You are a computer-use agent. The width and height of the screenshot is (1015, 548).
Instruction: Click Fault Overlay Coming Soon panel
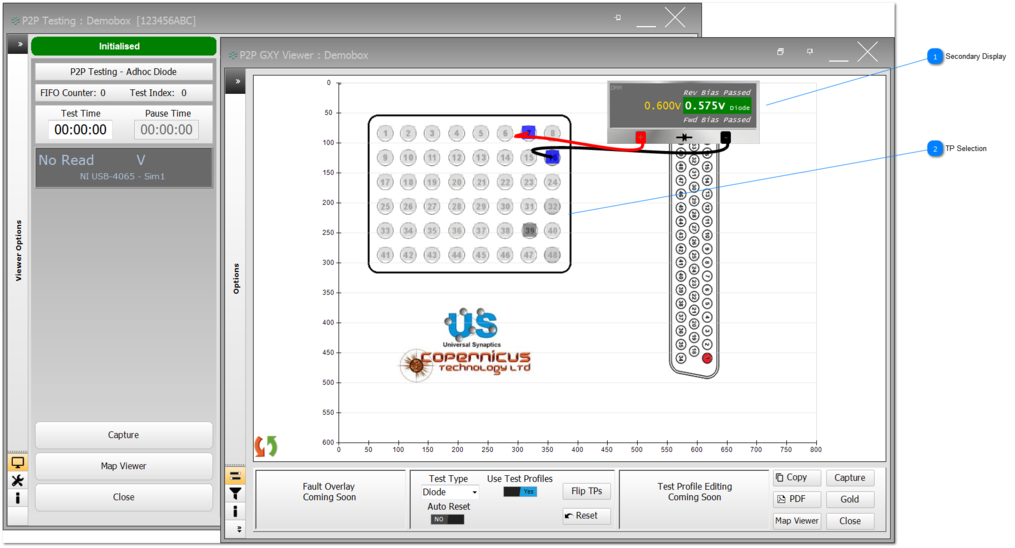329,499
